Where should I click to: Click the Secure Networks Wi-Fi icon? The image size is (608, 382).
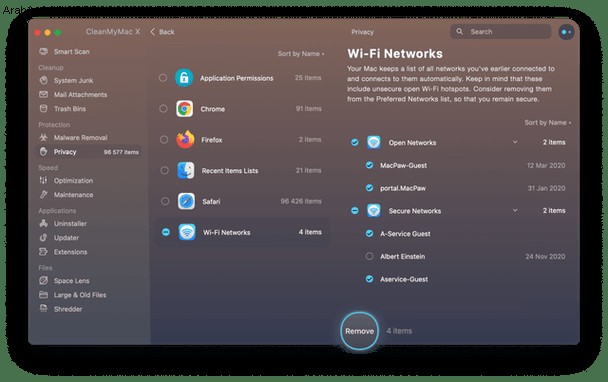pyautogui.click(x=373, y=211)
